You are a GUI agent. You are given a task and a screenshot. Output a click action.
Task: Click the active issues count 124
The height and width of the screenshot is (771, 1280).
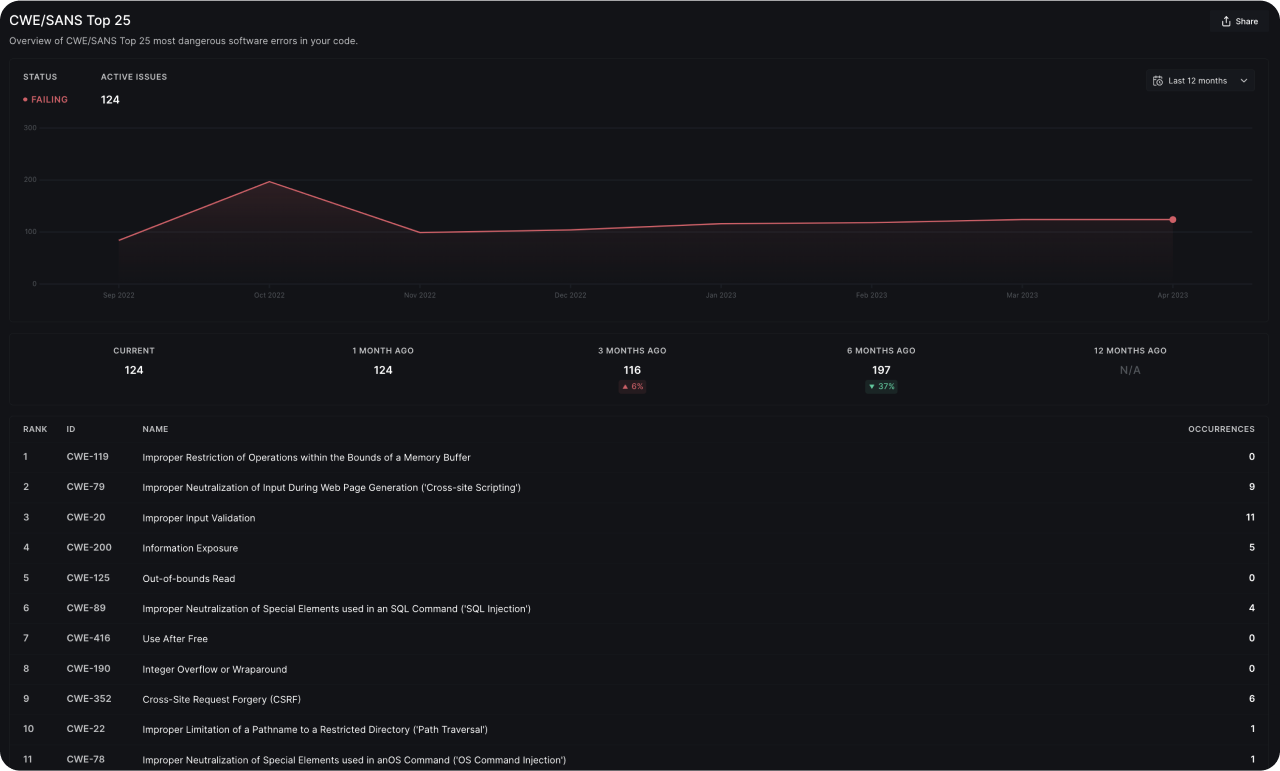click(x=110, y=100)
